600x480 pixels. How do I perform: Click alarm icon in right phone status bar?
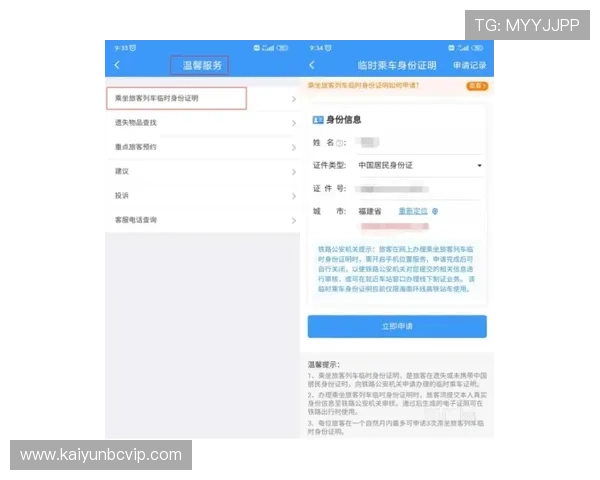coord(328,48)
